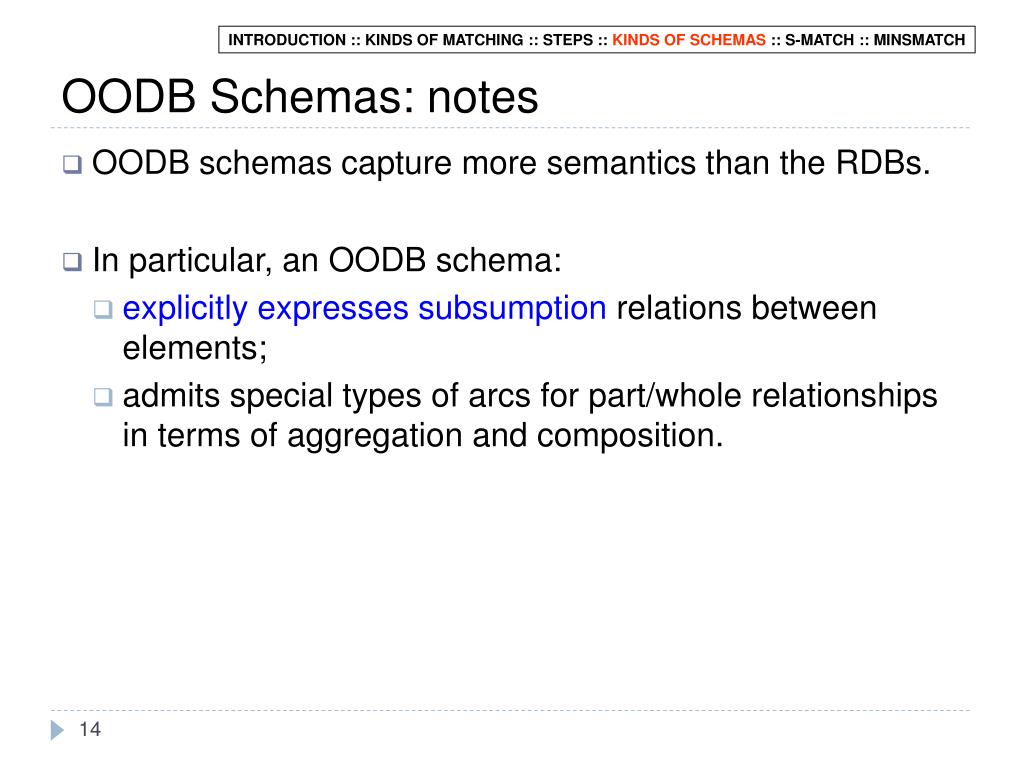
Task: Go to the STEPS section
Action: [x=568, y=40]
